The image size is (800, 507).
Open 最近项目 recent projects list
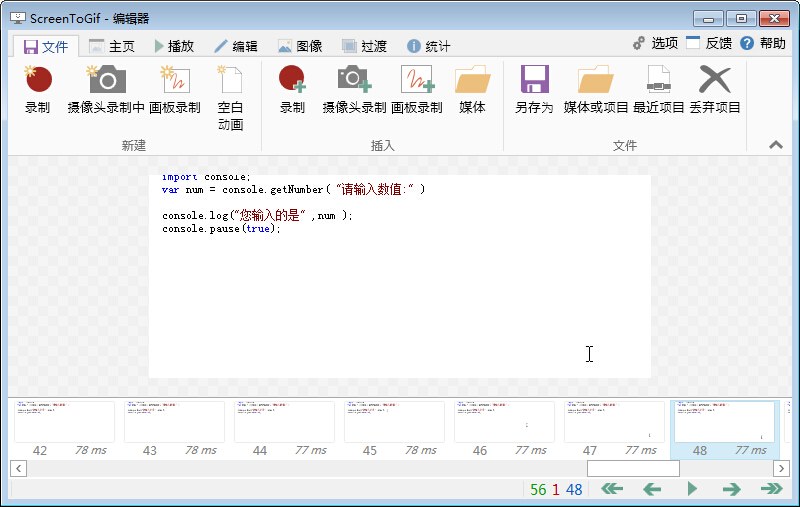pos(658,90)
